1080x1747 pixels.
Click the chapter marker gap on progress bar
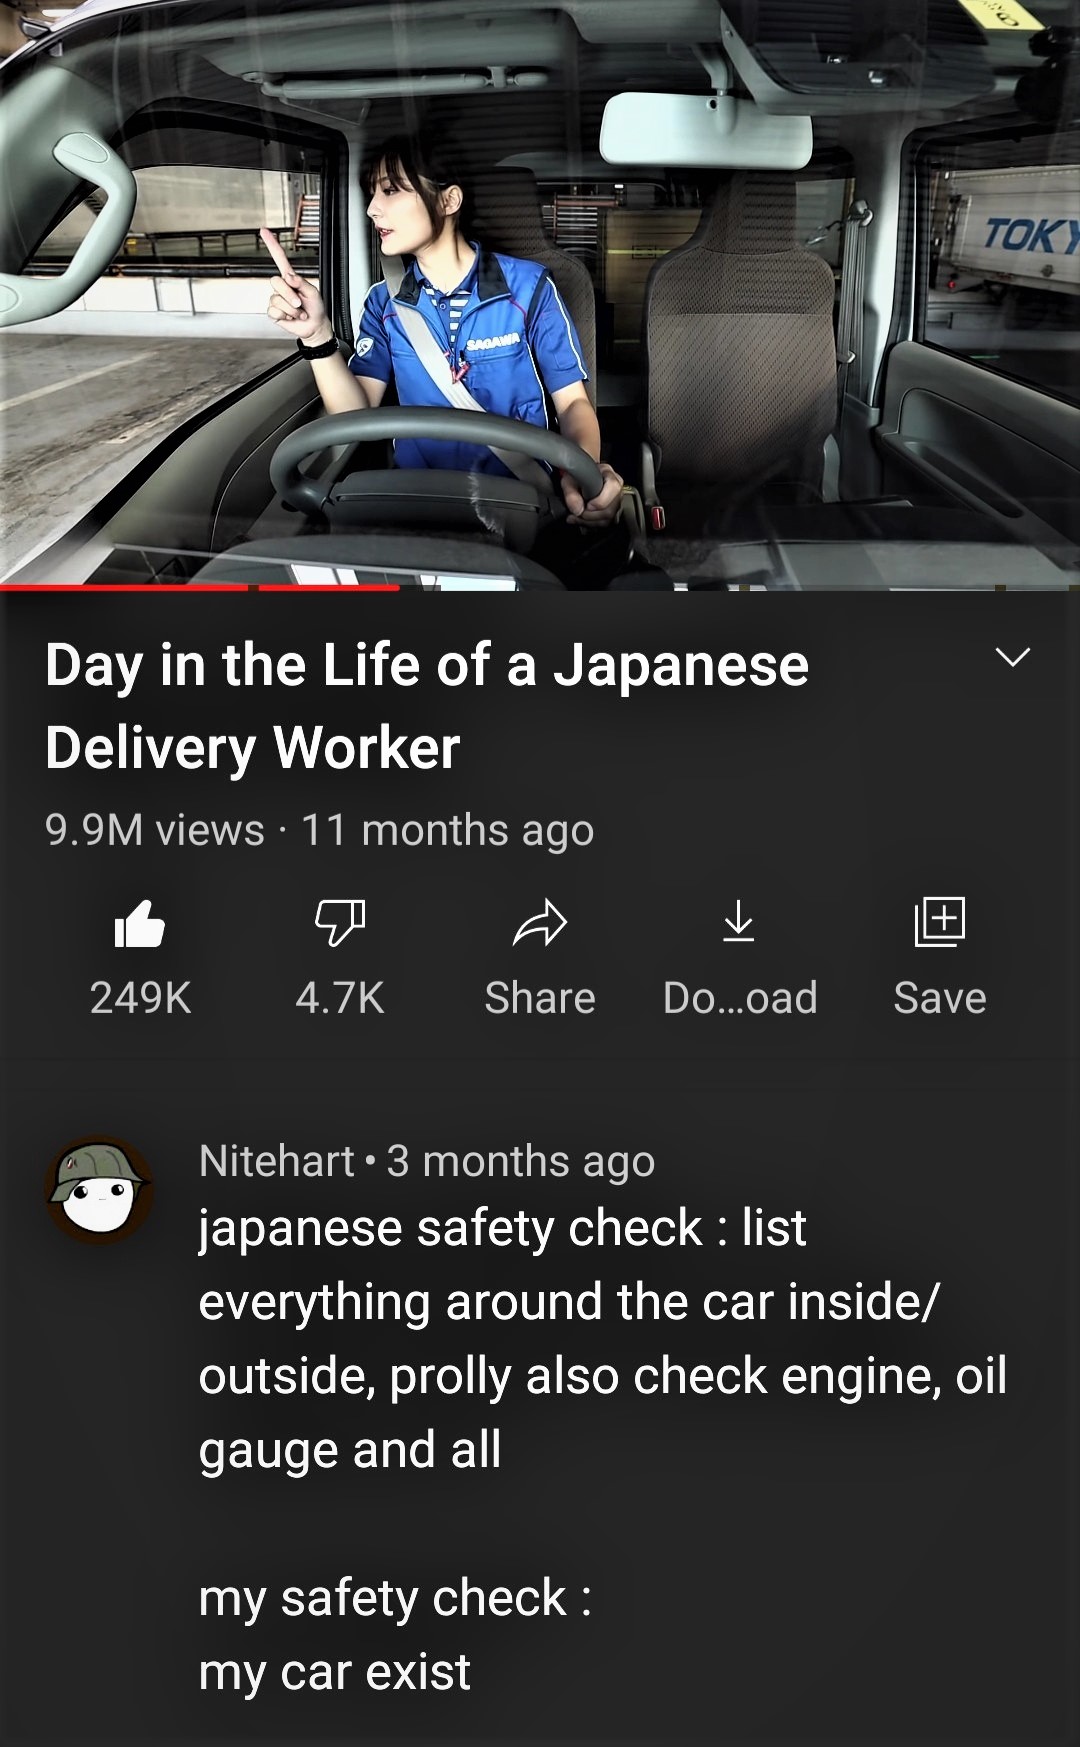pyautogui.click(x=254, y=588)
